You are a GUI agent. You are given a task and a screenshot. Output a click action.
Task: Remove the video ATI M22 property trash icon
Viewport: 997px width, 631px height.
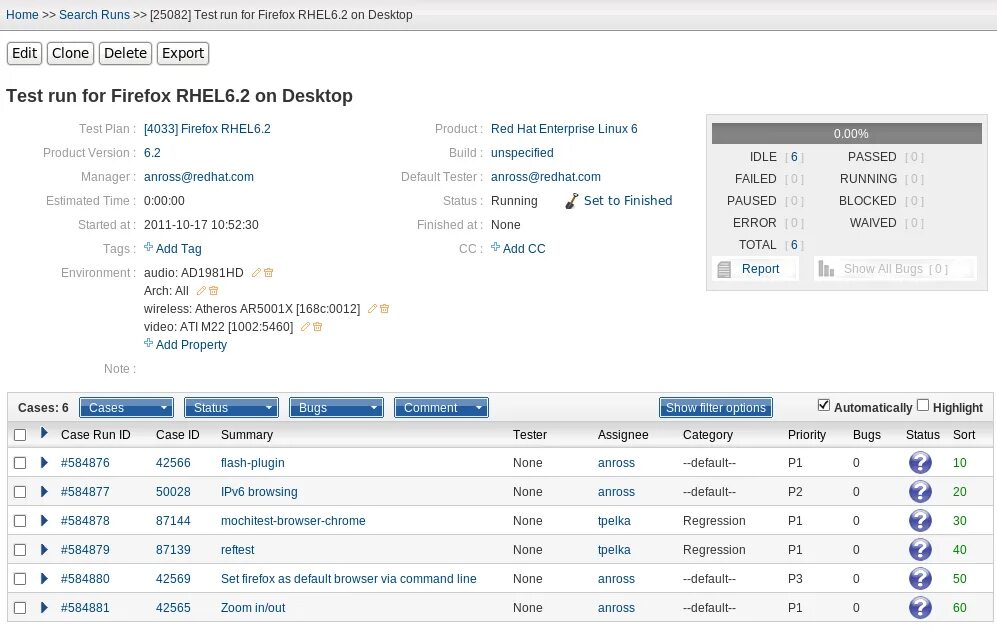click(x=318, y=326)
